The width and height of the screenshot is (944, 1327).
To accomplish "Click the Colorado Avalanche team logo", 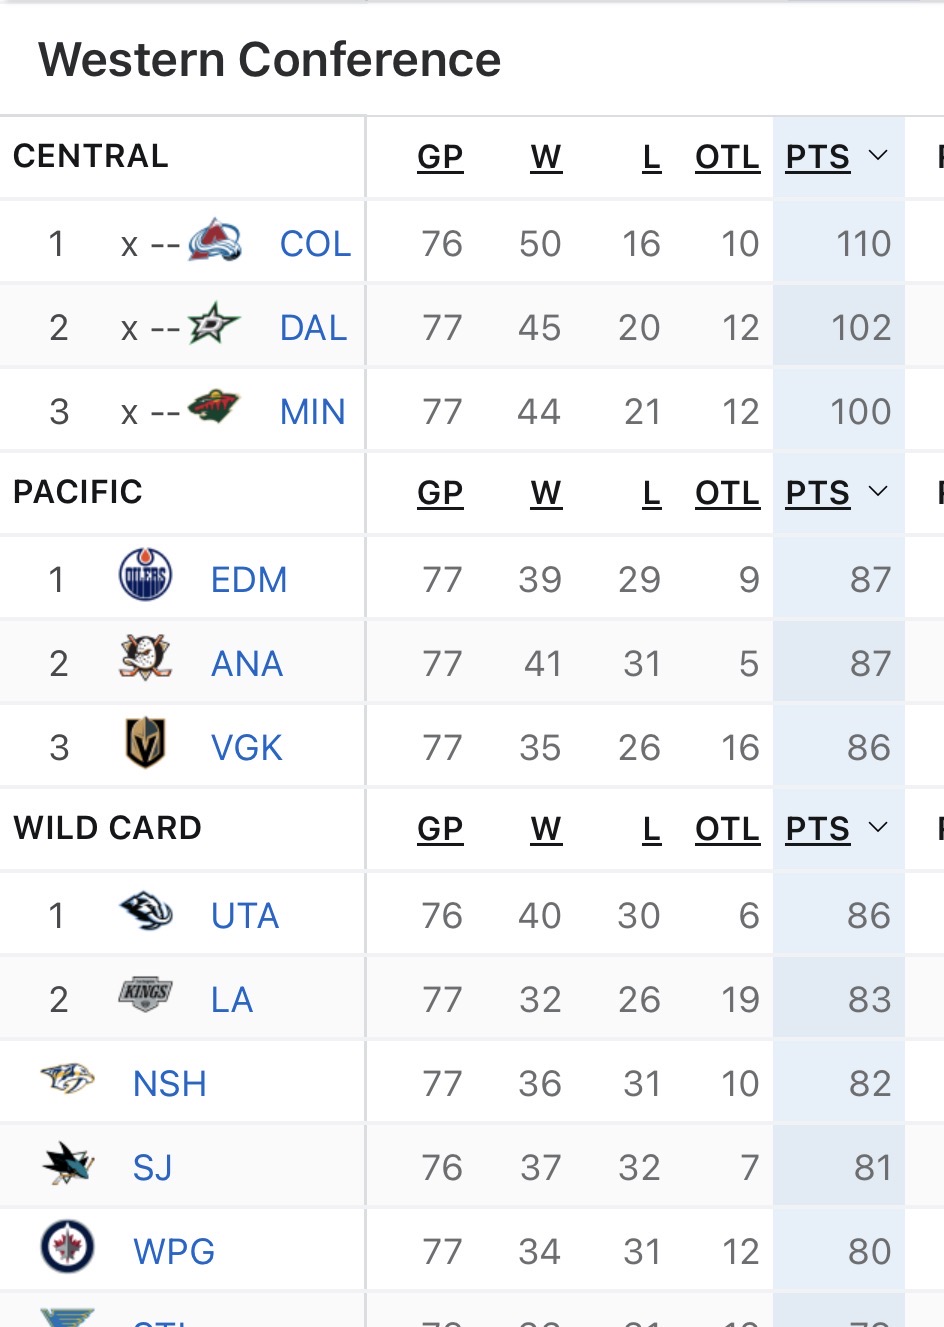I will (x=215, y=242).
